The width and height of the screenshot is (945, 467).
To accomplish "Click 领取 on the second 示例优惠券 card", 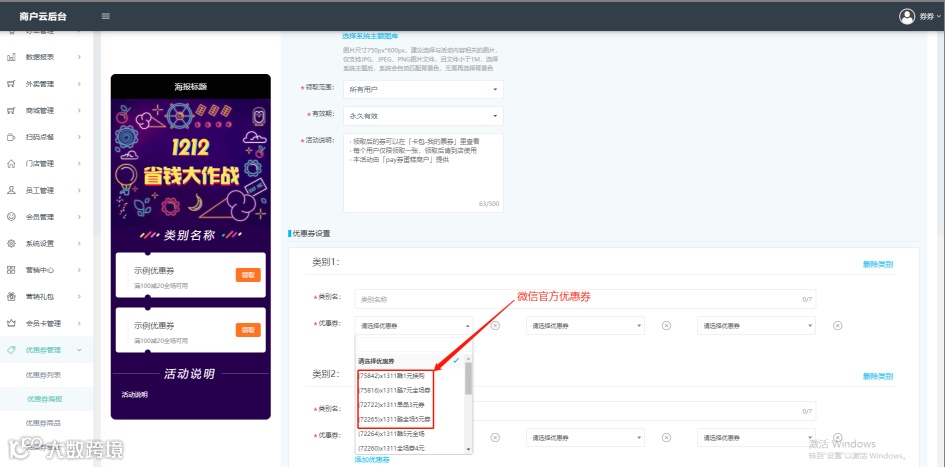I will pyautogui.click(x=248, y=330).
